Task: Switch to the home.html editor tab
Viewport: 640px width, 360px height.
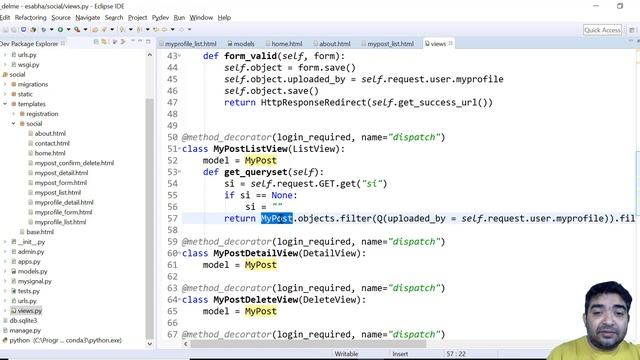Action: [284, 44]
